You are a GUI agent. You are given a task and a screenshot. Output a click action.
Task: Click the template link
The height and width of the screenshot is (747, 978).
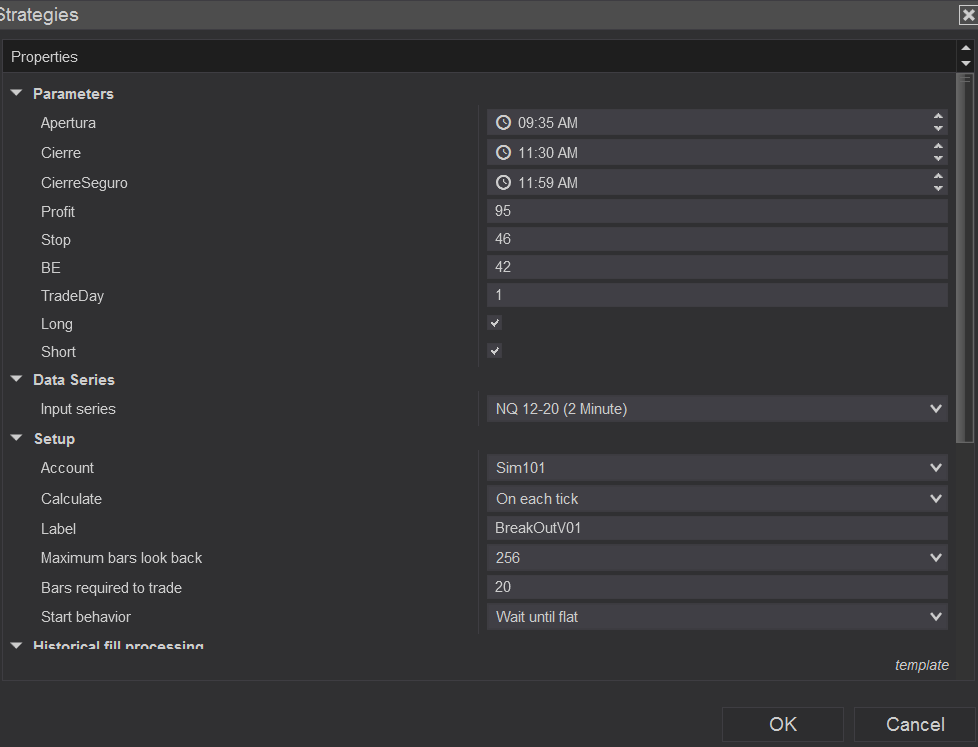(921, 665)
